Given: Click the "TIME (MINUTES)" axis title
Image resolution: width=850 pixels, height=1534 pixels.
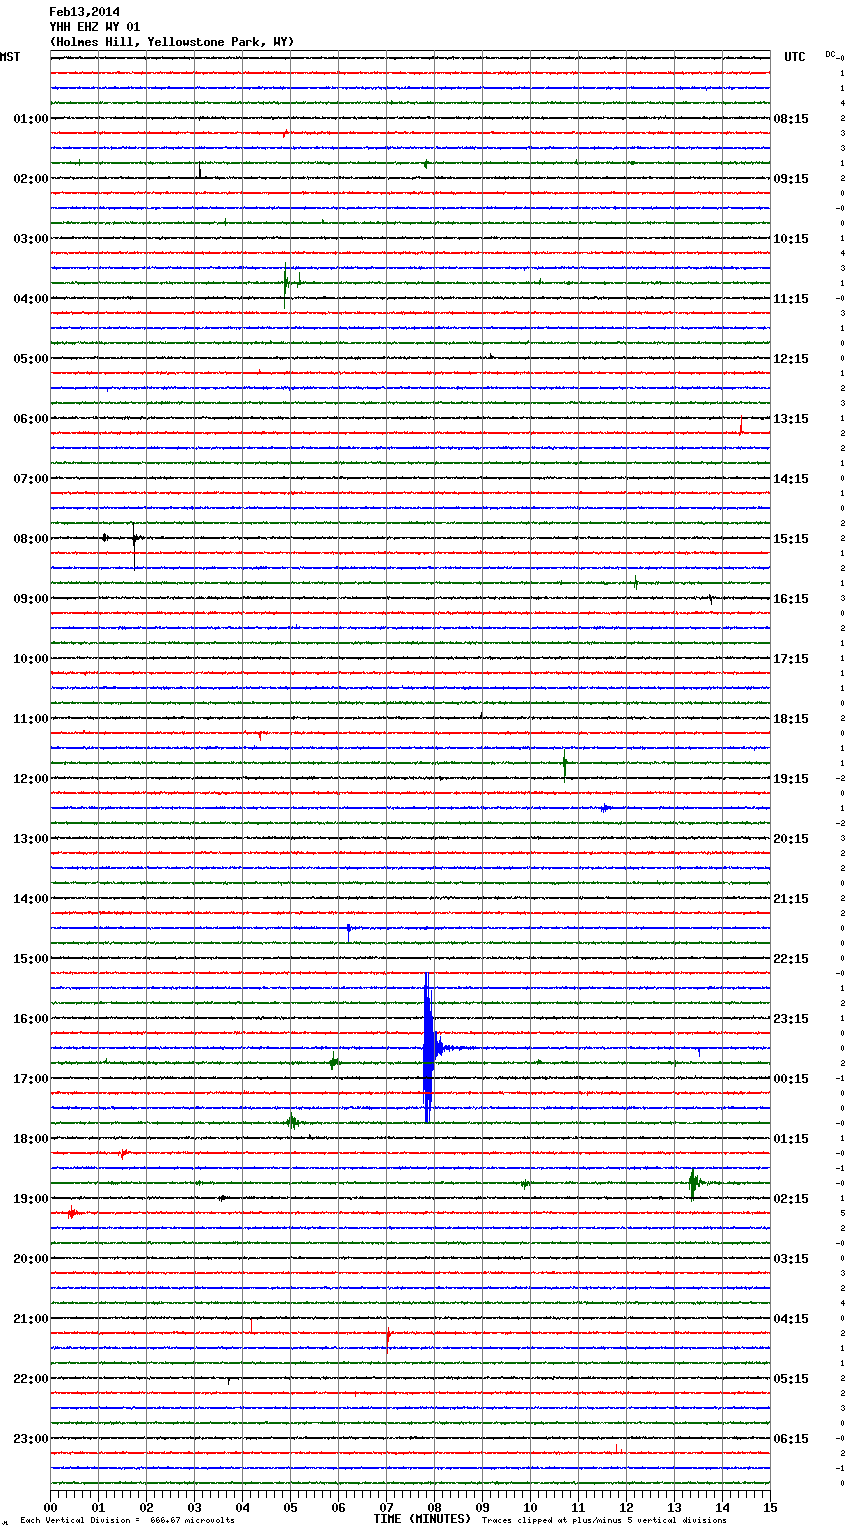Looking at the screenshot, I should 422,1519.
